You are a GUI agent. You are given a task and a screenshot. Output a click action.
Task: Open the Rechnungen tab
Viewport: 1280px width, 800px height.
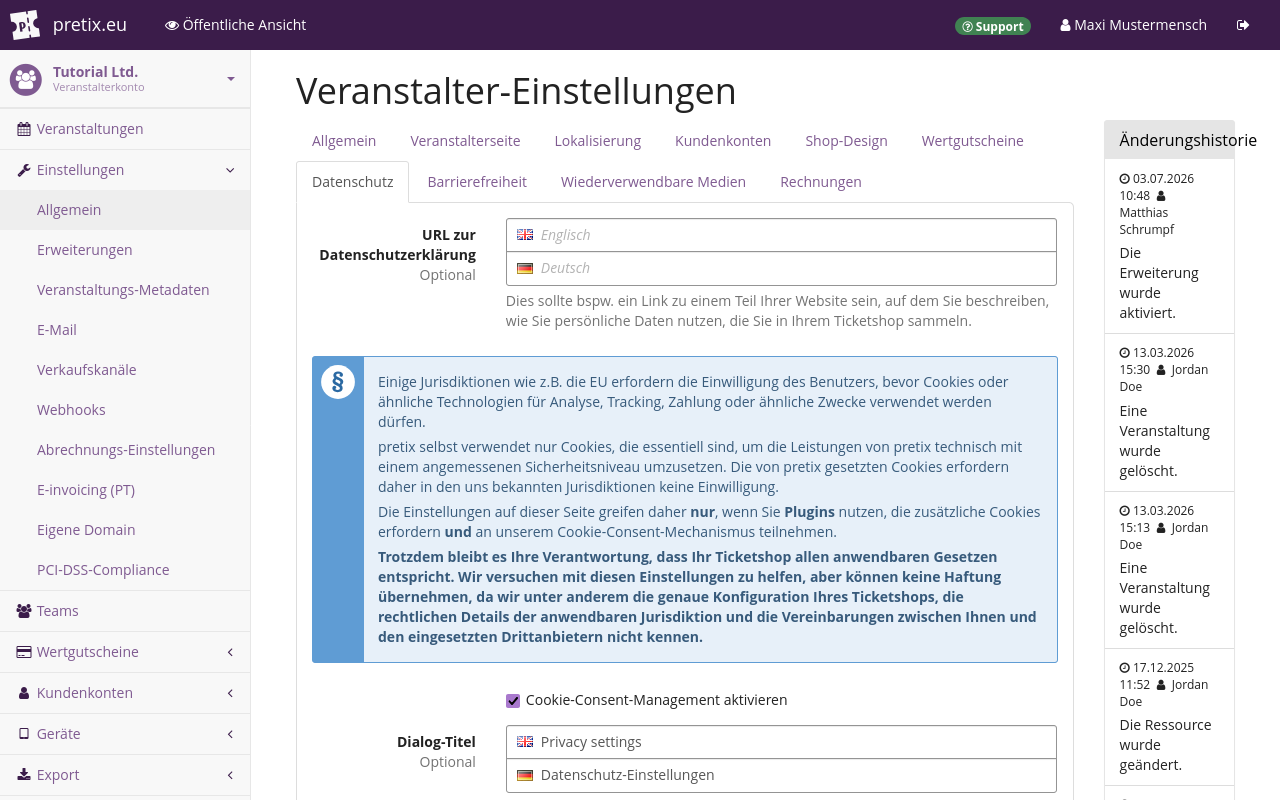[821, 182]
